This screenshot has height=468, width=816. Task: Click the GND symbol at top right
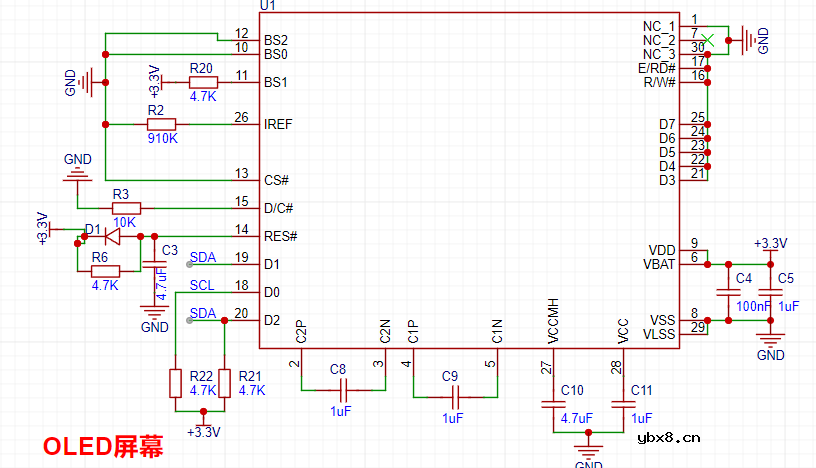point(747,41)
